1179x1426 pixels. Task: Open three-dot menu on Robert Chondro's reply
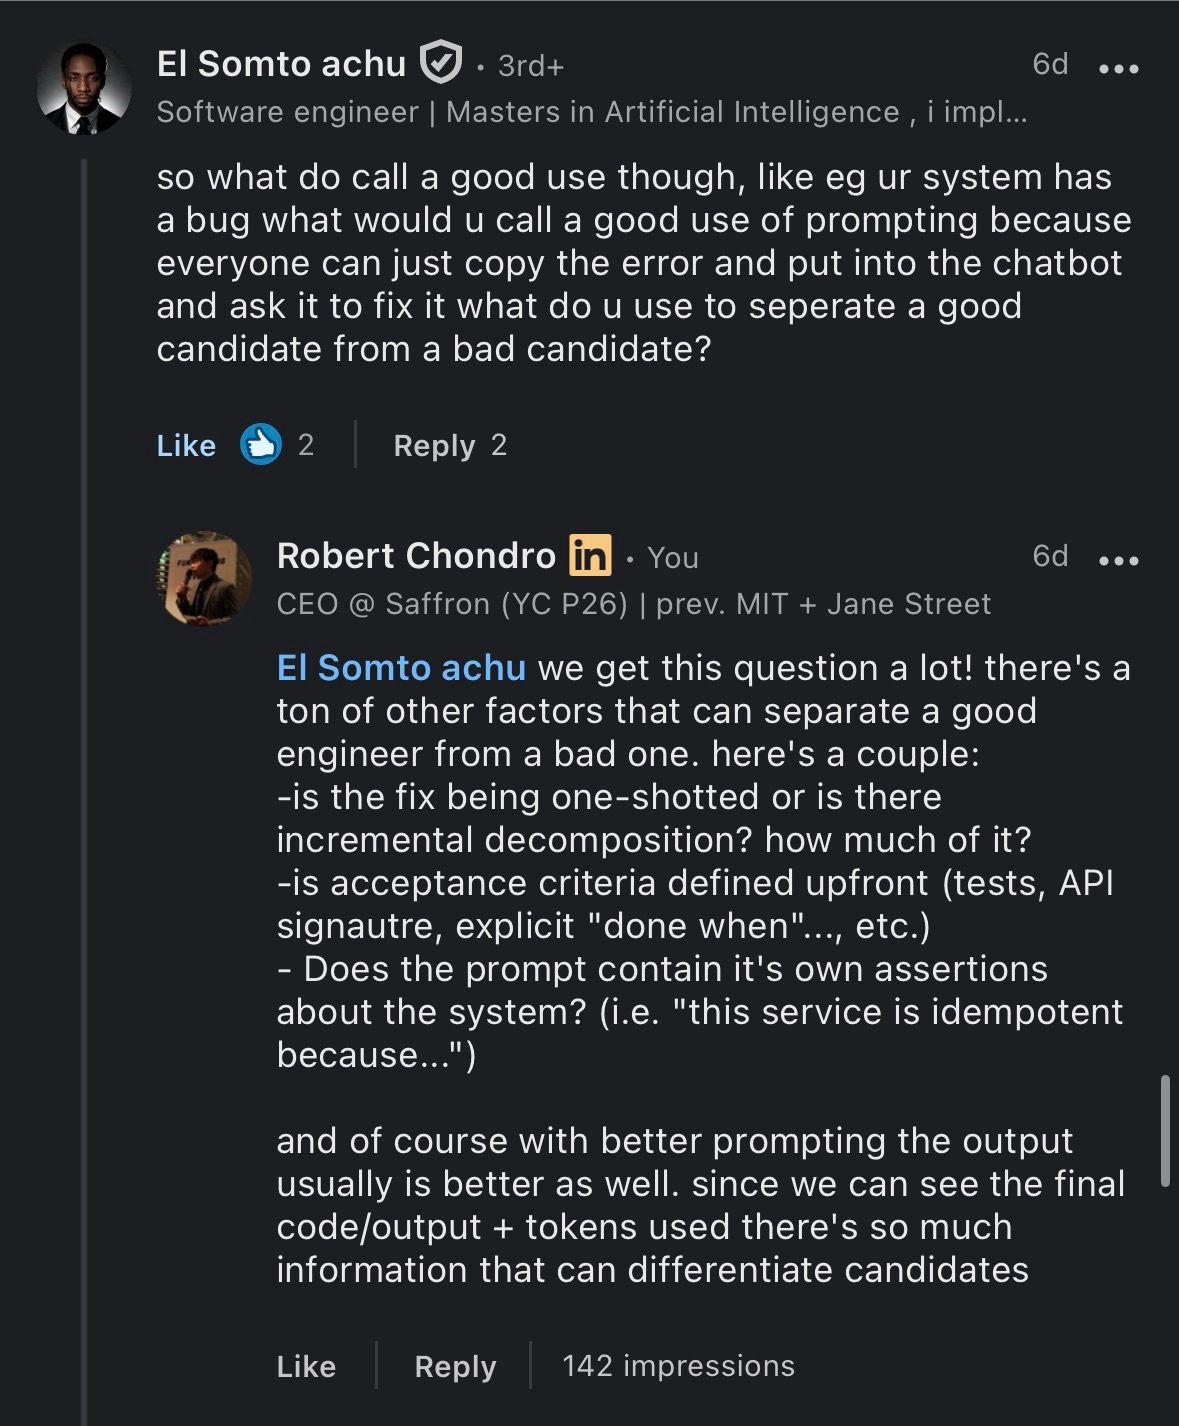[x=1118, y=560]
